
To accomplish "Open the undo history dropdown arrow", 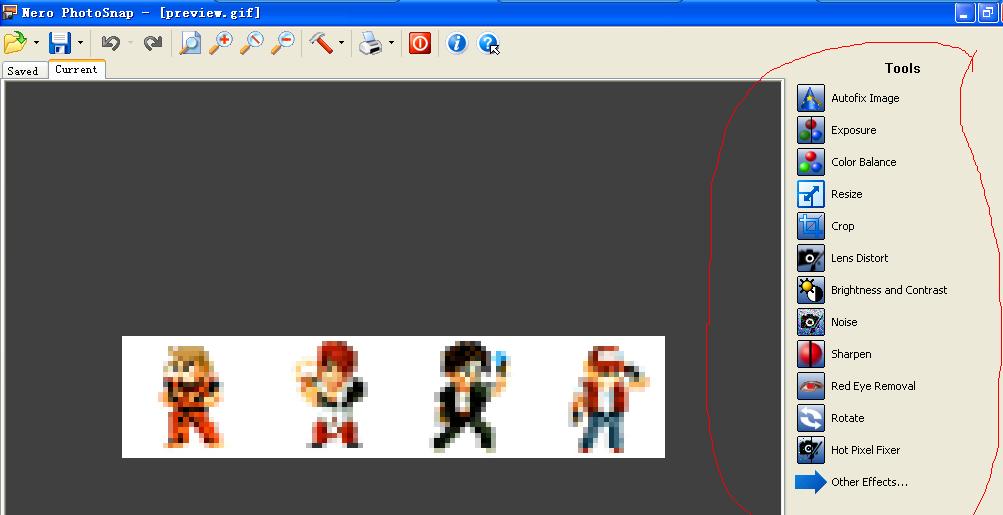I will [x=130, y=43].
